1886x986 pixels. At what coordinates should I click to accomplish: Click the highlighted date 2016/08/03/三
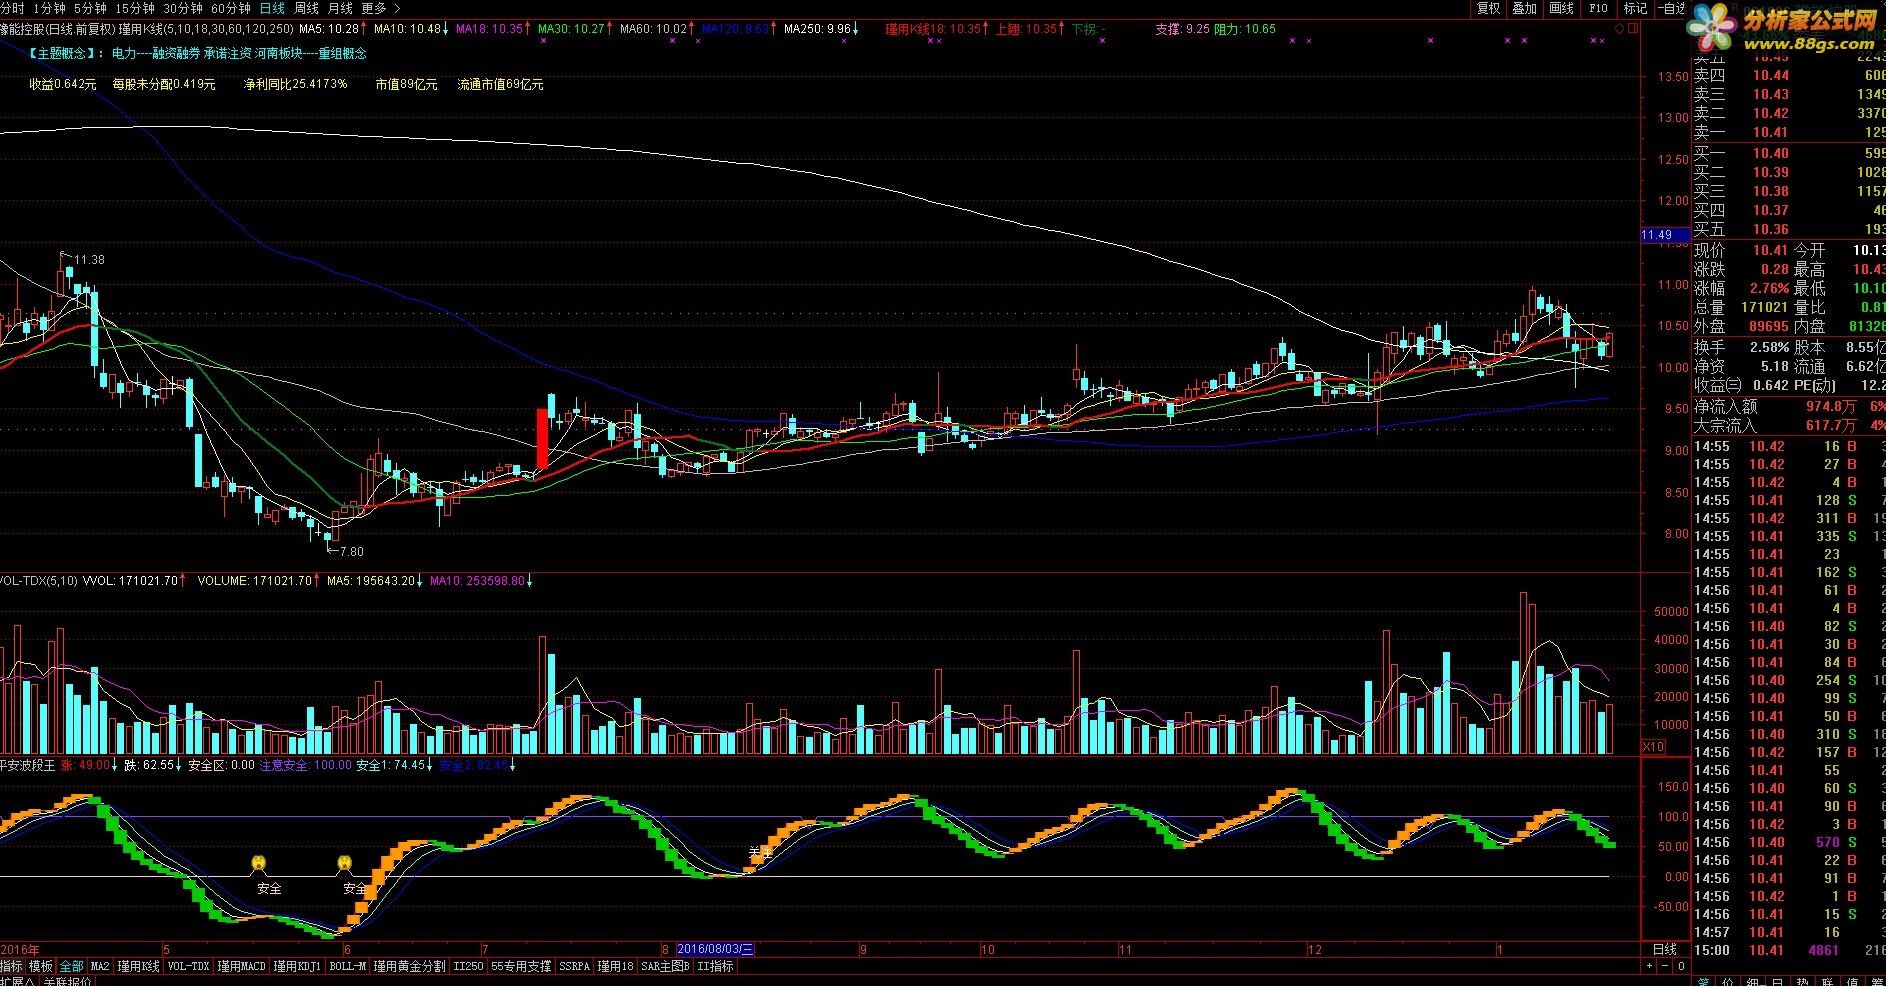(715, 949)
